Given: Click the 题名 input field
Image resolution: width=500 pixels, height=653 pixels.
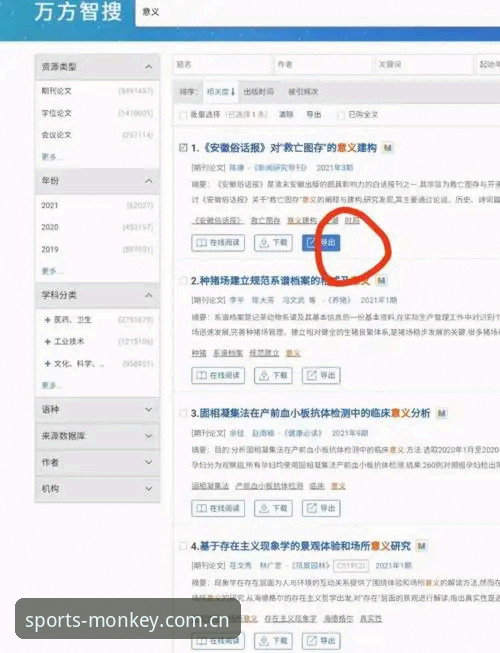Looking at the screenshot, I should pyautogui.click(x=223, y=65).
